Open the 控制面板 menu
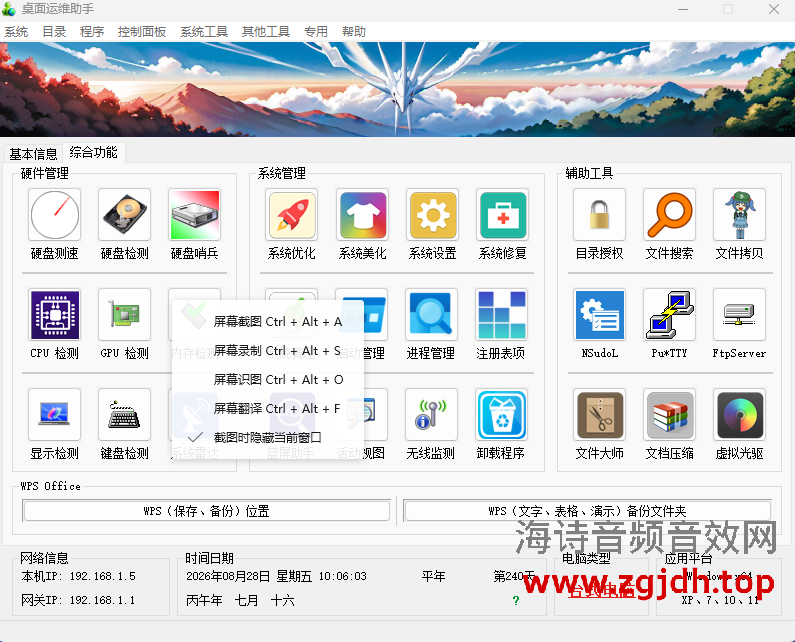Image resolution: width=795 pixels, height=642 pixels. tap(142, 32)
